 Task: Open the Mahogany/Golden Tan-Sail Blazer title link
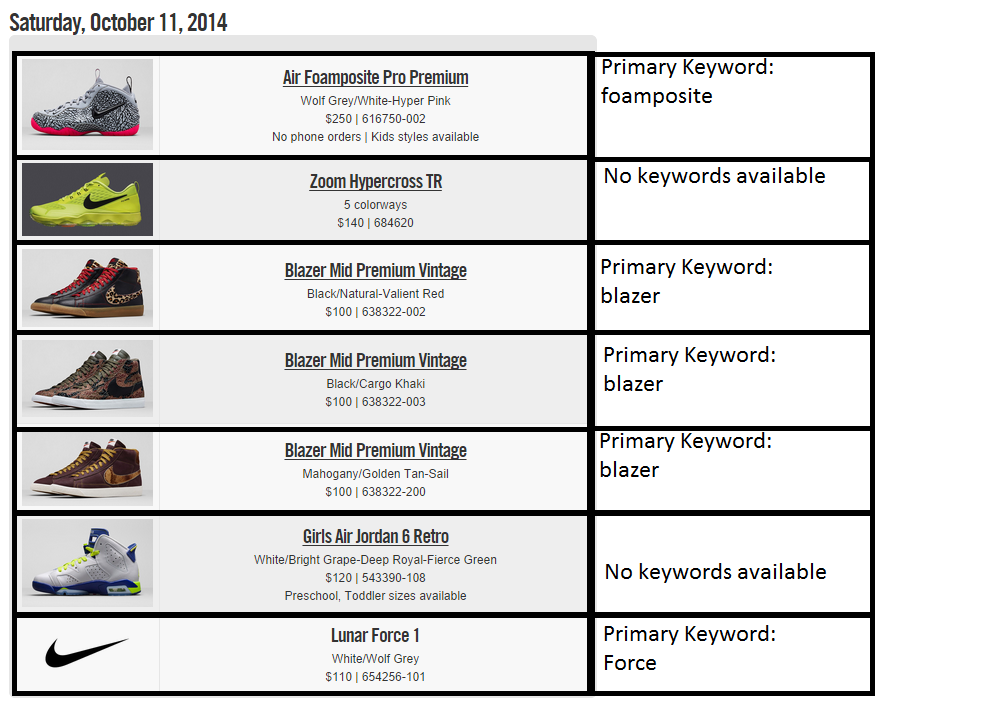click(375, 451)
